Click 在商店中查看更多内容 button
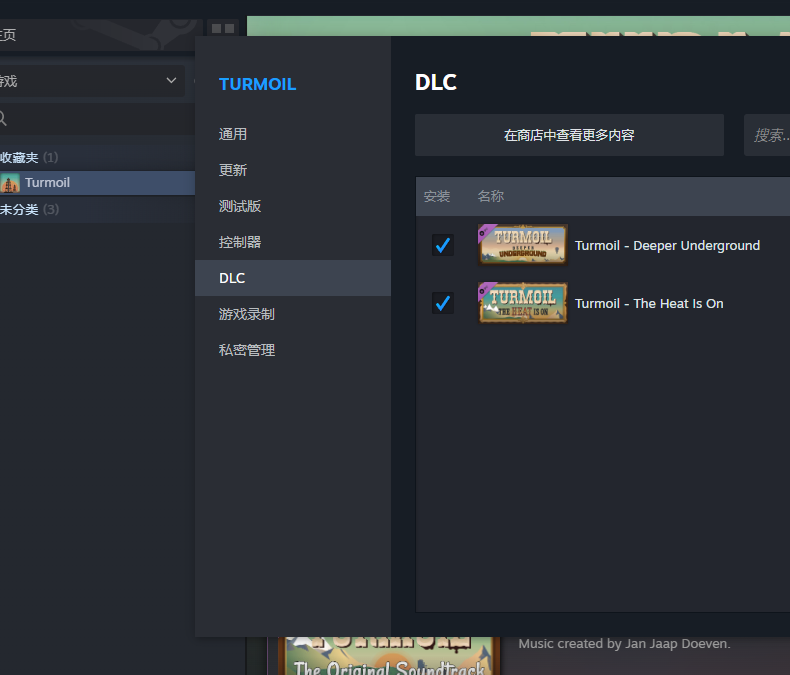790x675 pixels. pyautogui.click(x=569, y=135)
